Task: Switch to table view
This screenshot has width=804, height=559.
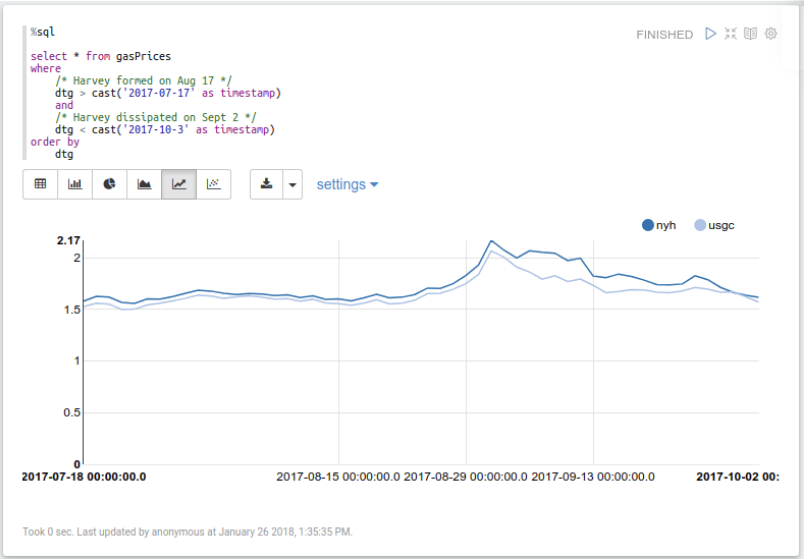Action: click(x=40, y=184)
